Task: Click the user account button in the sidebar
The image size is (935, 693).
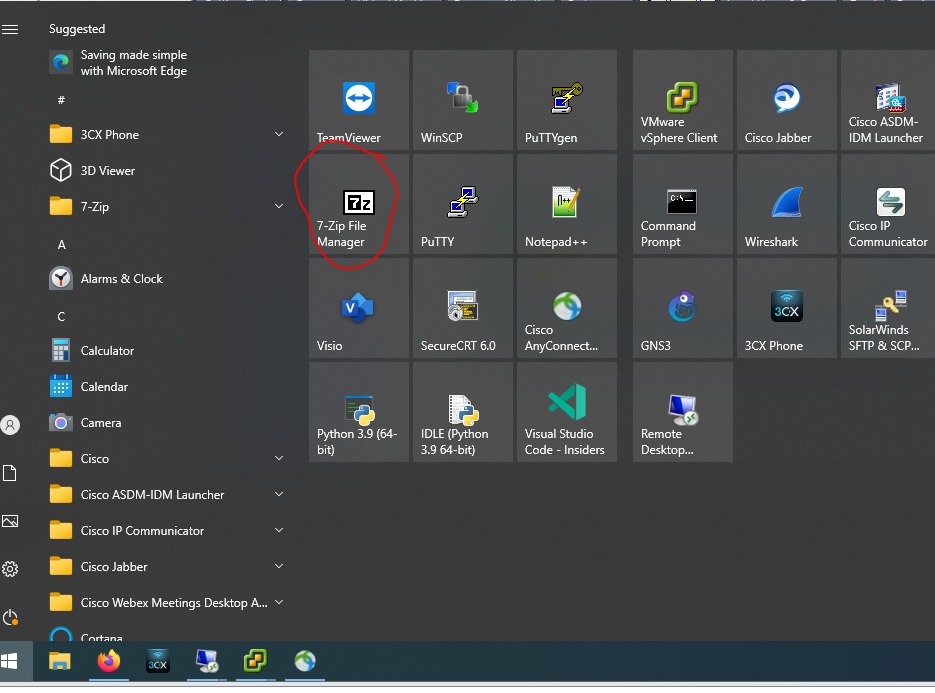Action: [x=10, y=424]
